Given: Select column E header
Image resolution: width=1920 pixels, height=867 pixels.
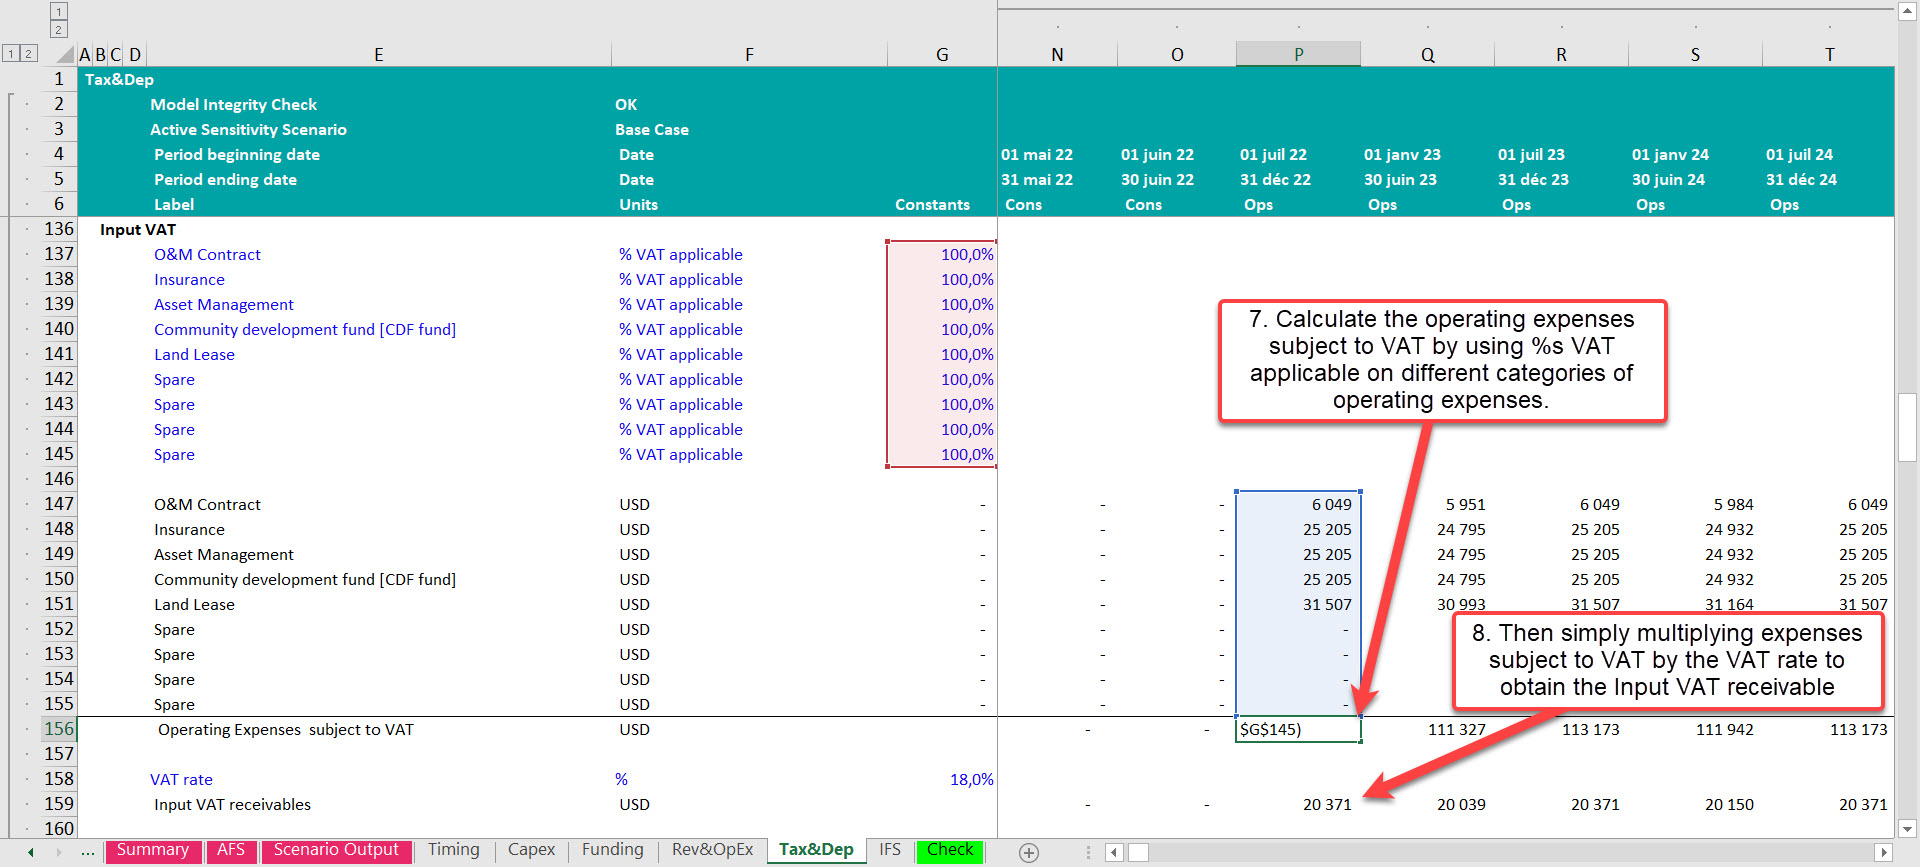Looking at the screenshot, I should point(379,55).
